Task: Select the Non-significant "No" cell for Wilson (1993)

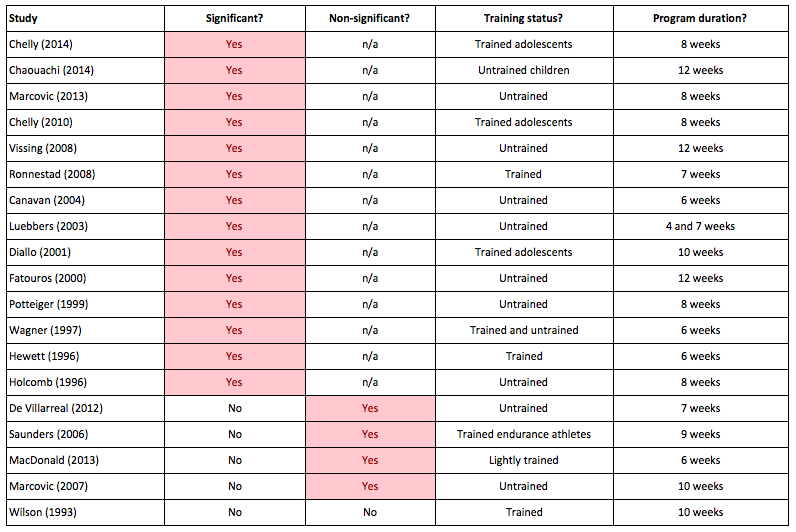Action: pyautogui.click(x=369, y=512)
